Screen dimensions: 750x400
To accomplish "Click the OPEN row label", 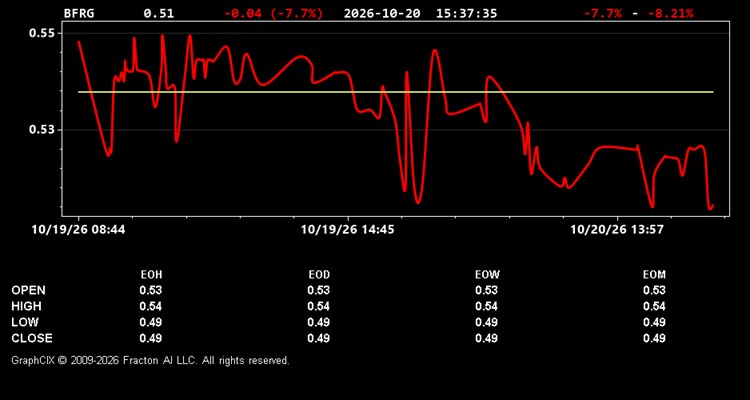I will 29,290.
